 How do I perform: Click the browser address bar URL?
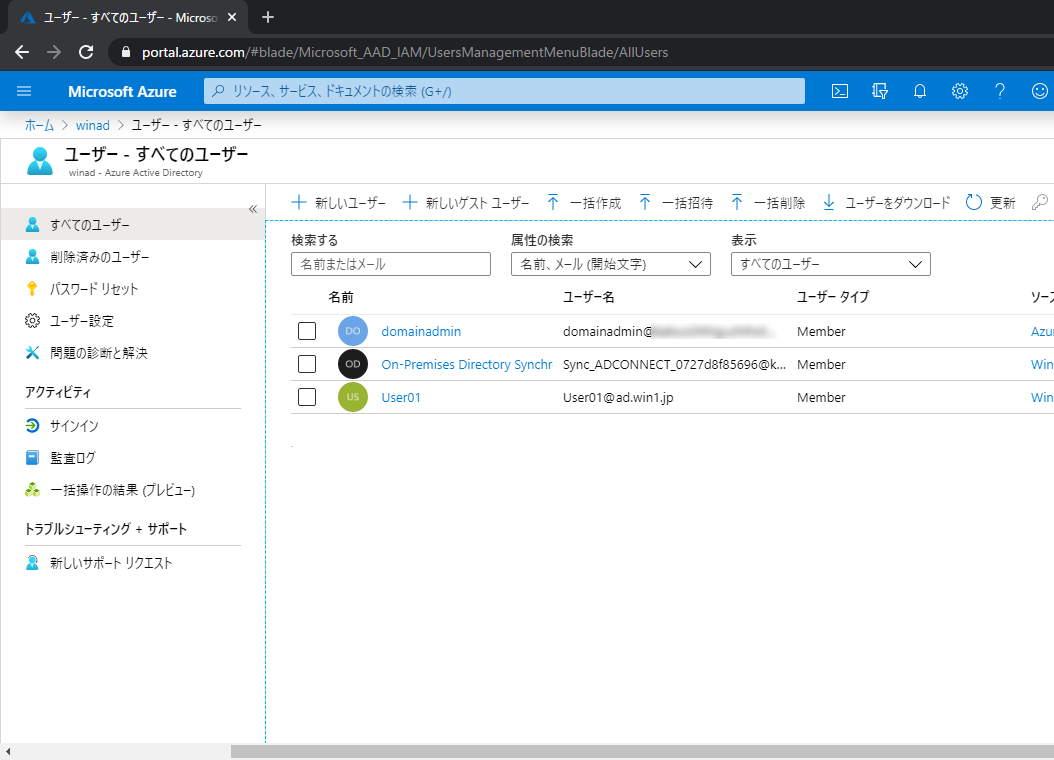coord(405,52)
